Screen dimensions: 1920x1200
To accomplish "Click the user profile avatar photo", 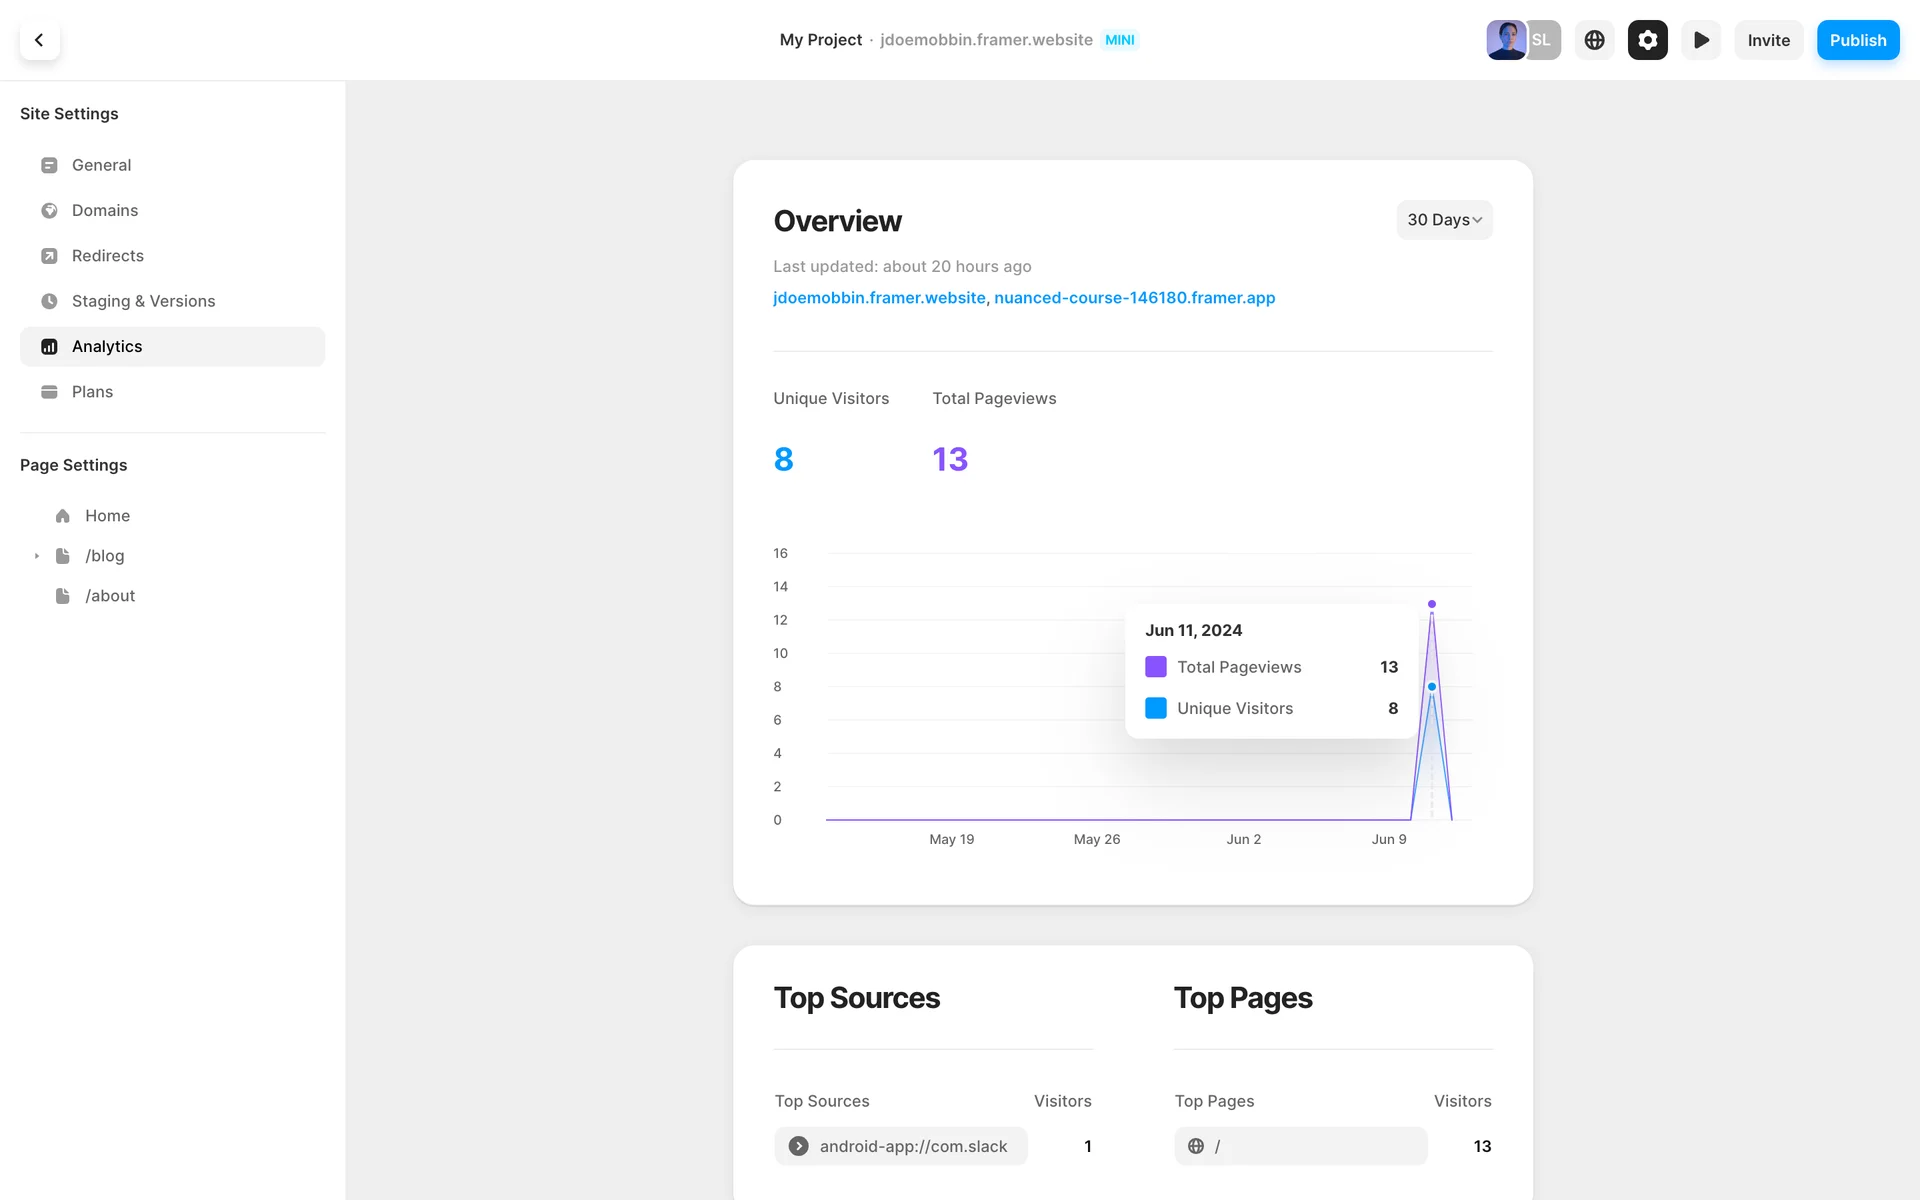I will (1505, 40).
